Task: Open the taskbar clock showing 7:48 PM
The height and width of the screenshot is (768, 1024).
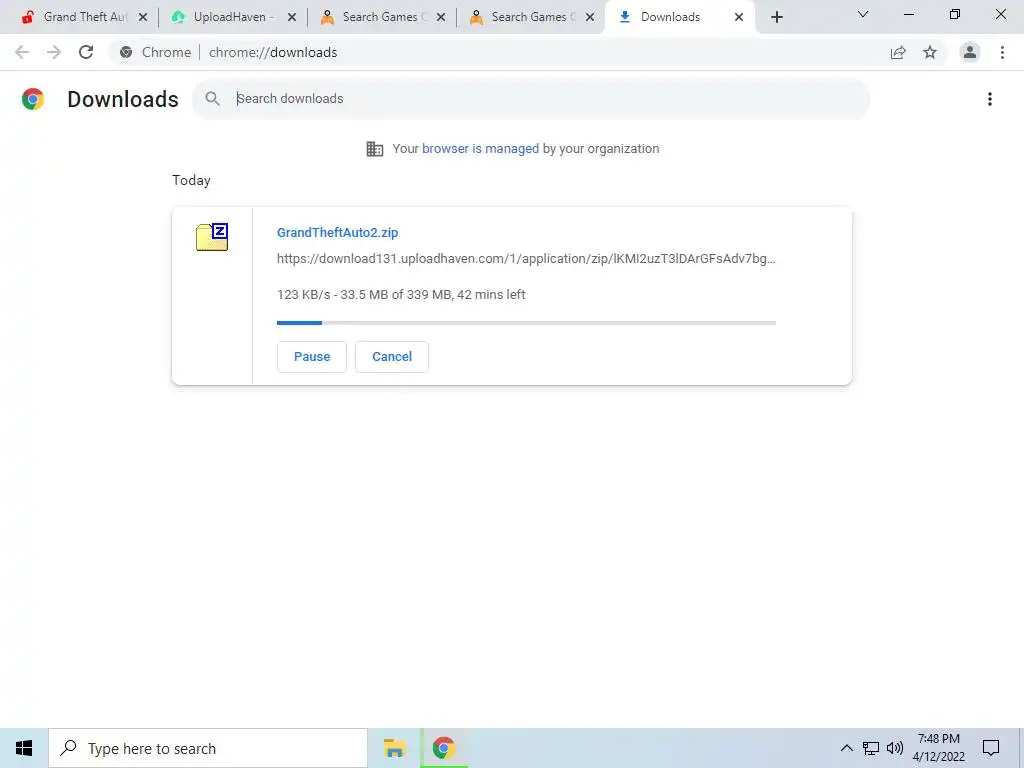Action: click(939, 748)
